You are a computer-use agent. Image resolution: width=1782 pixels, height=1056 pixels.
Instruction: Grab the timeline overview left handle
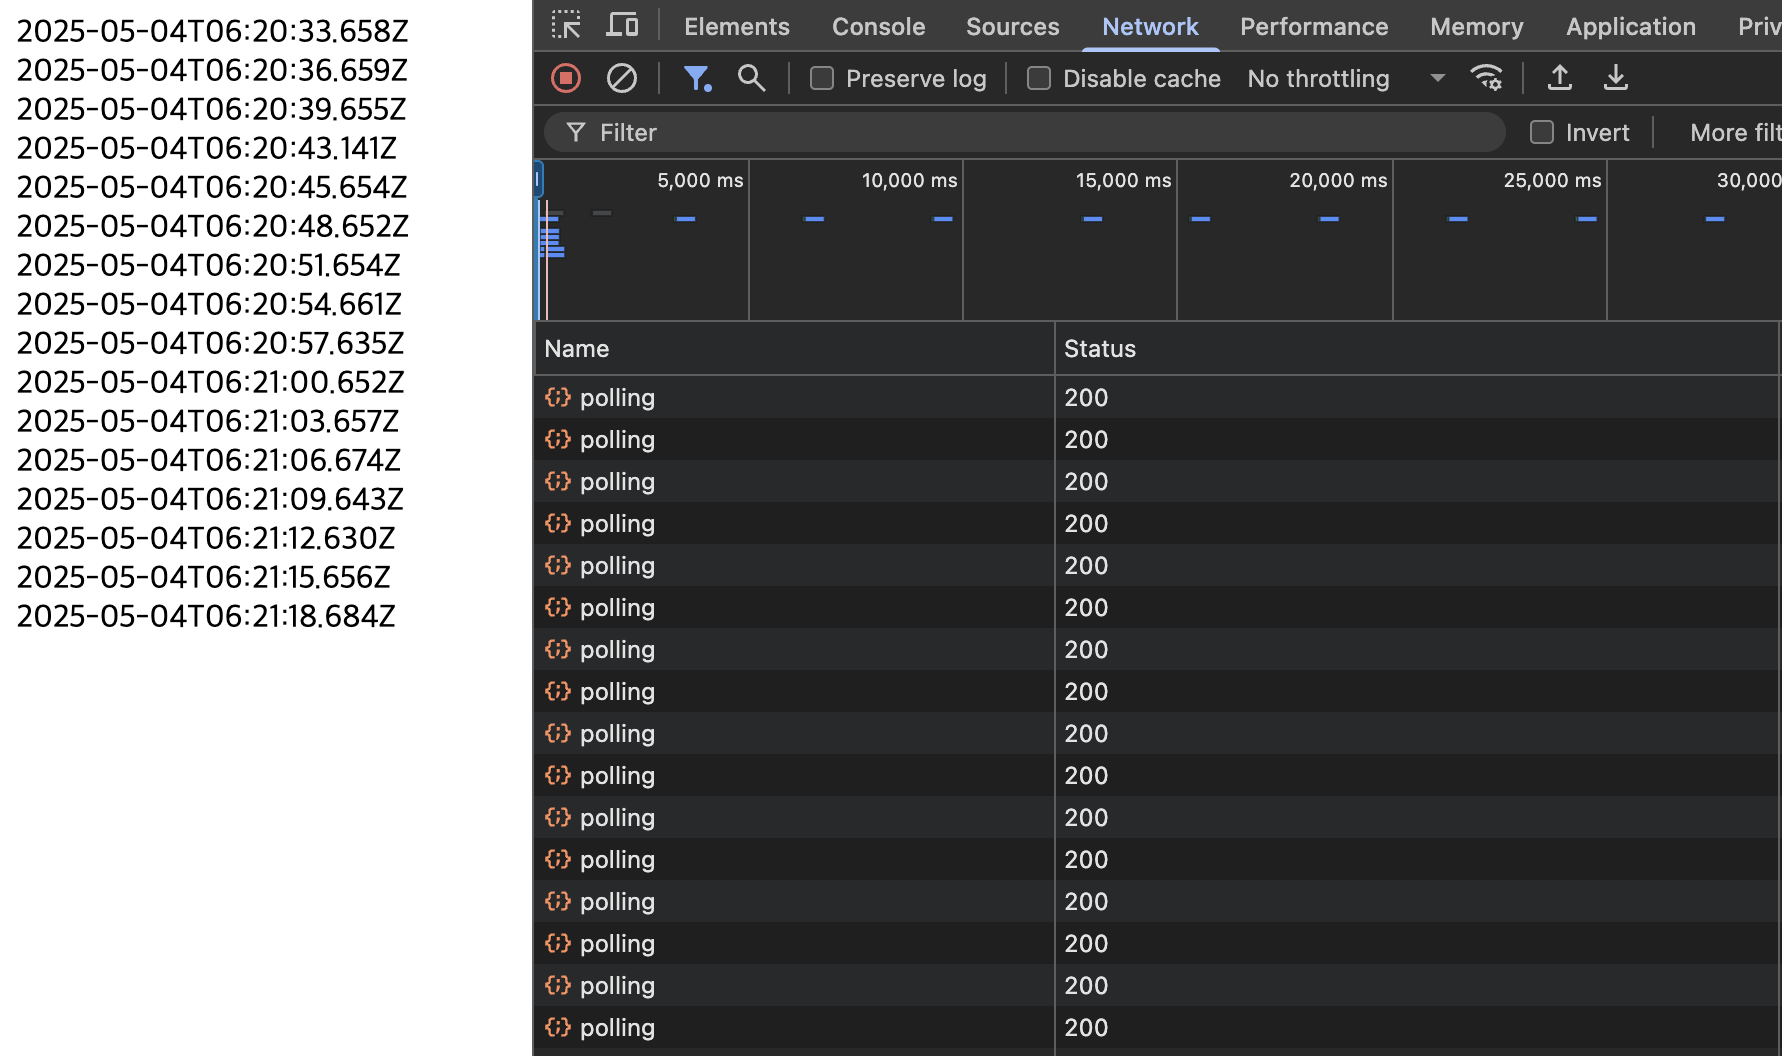538,180
